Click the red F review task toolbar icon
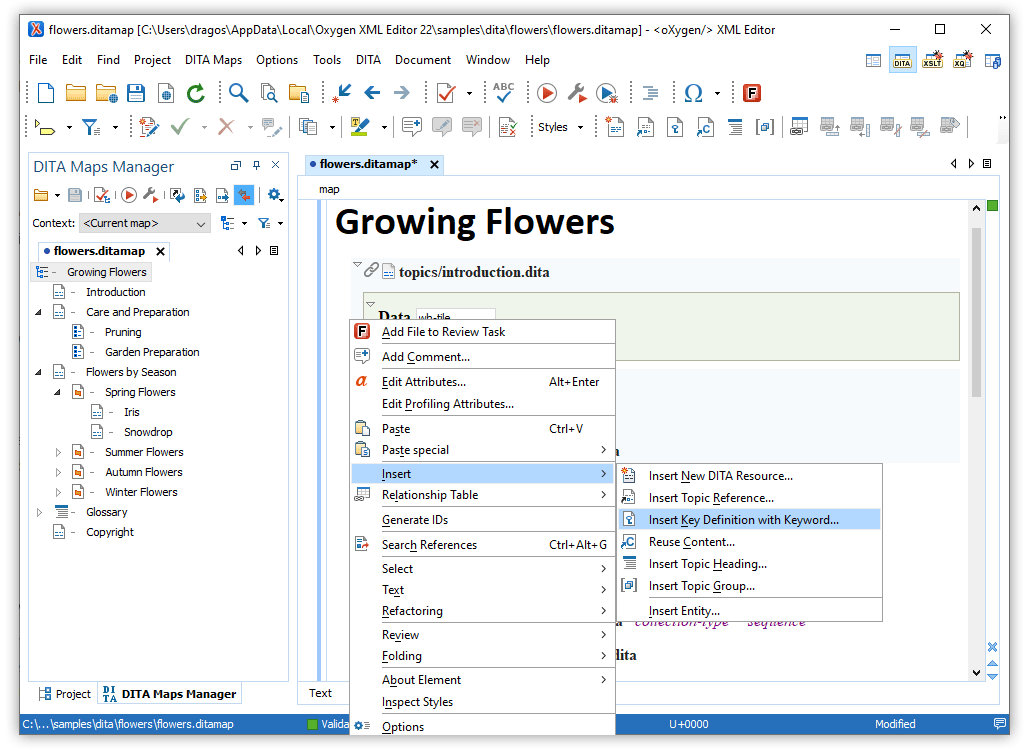Image resolution: width=1030 pixels, height=750 pixels. click(751, 93)
